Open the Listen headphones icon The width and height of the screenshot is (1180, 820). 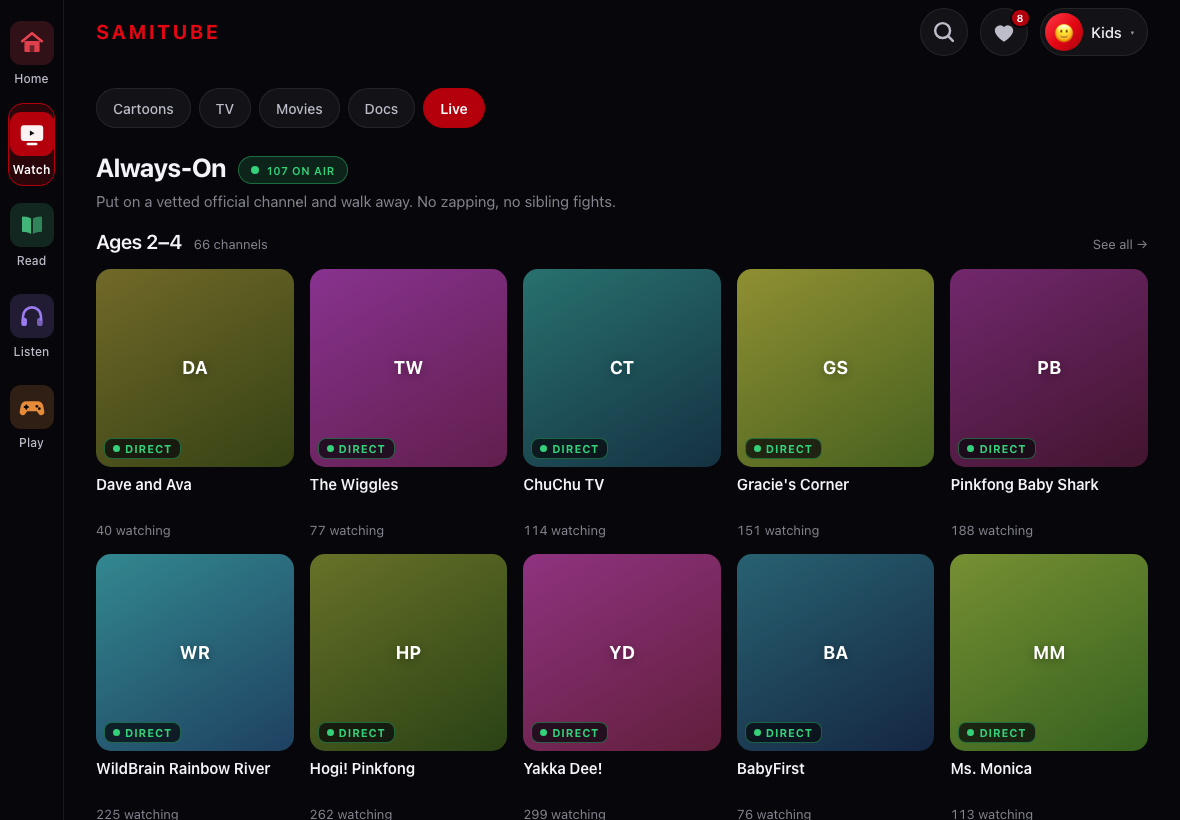click(31, 316)
